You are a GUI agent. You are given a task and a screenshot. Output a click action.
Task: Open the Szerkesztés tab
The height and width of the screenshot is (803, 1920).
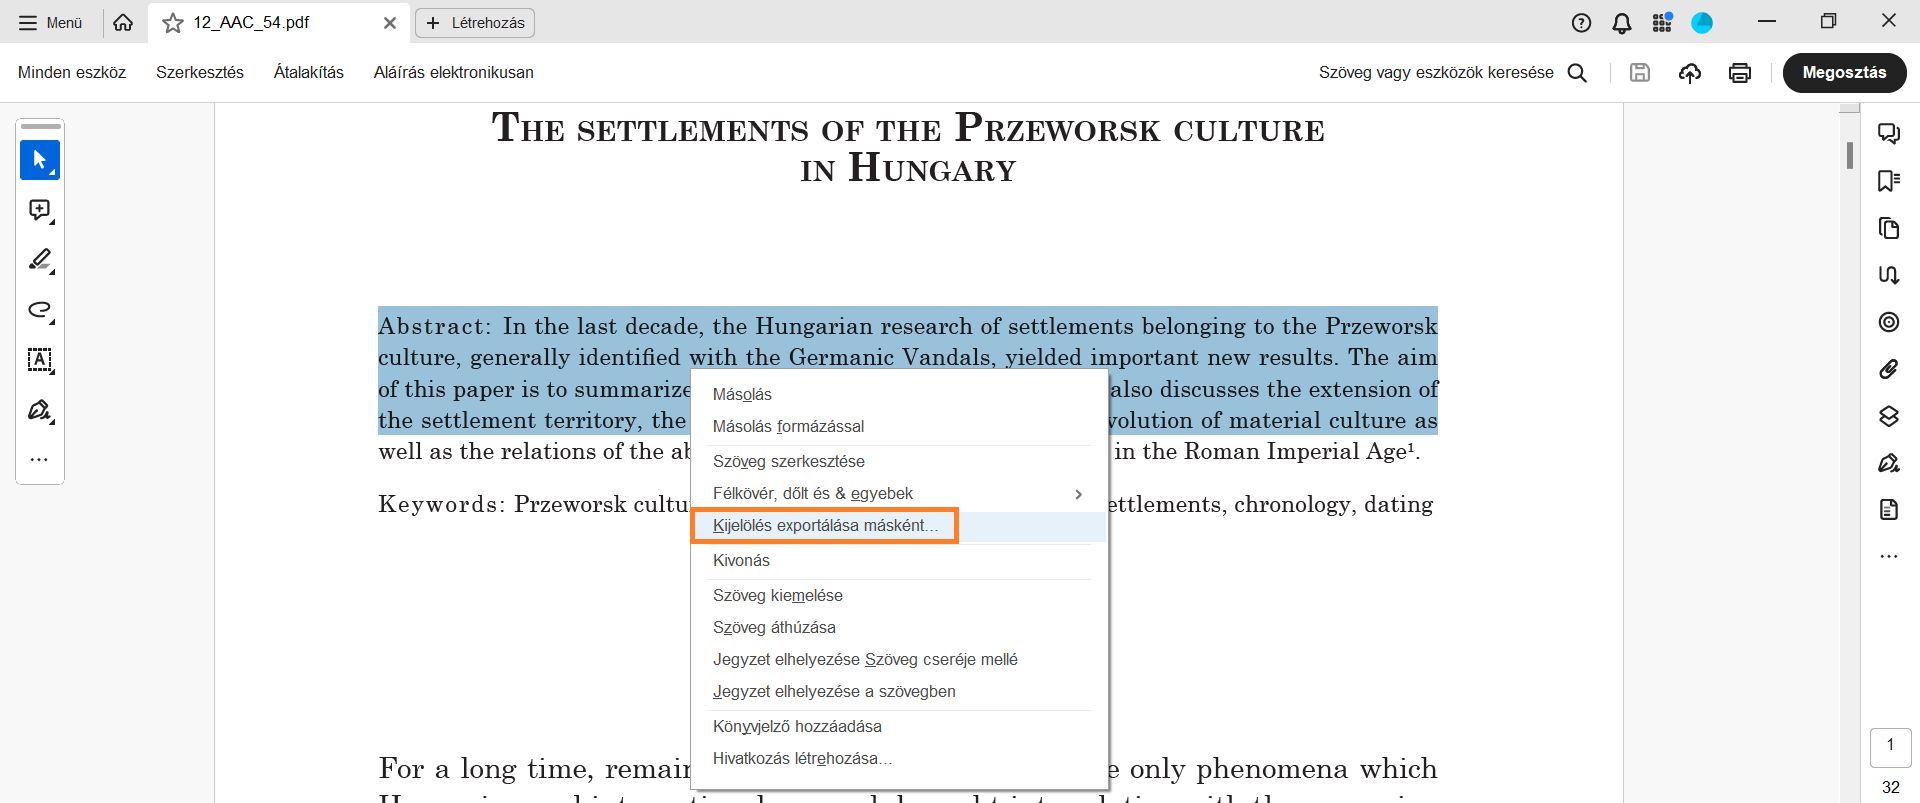click(x=200, y=72)
